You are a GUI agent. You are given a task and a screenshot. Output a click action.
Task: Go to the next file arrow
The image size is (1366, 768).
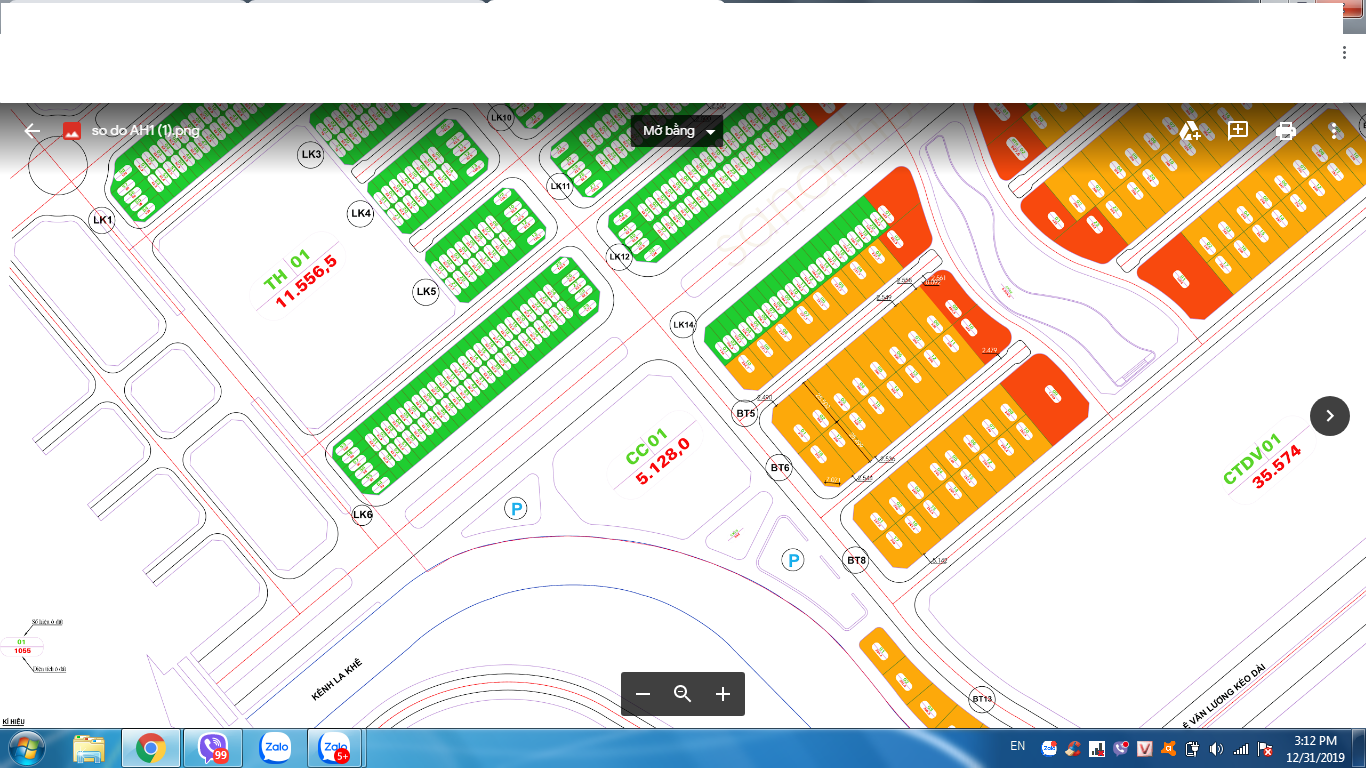coord(1330,416)
